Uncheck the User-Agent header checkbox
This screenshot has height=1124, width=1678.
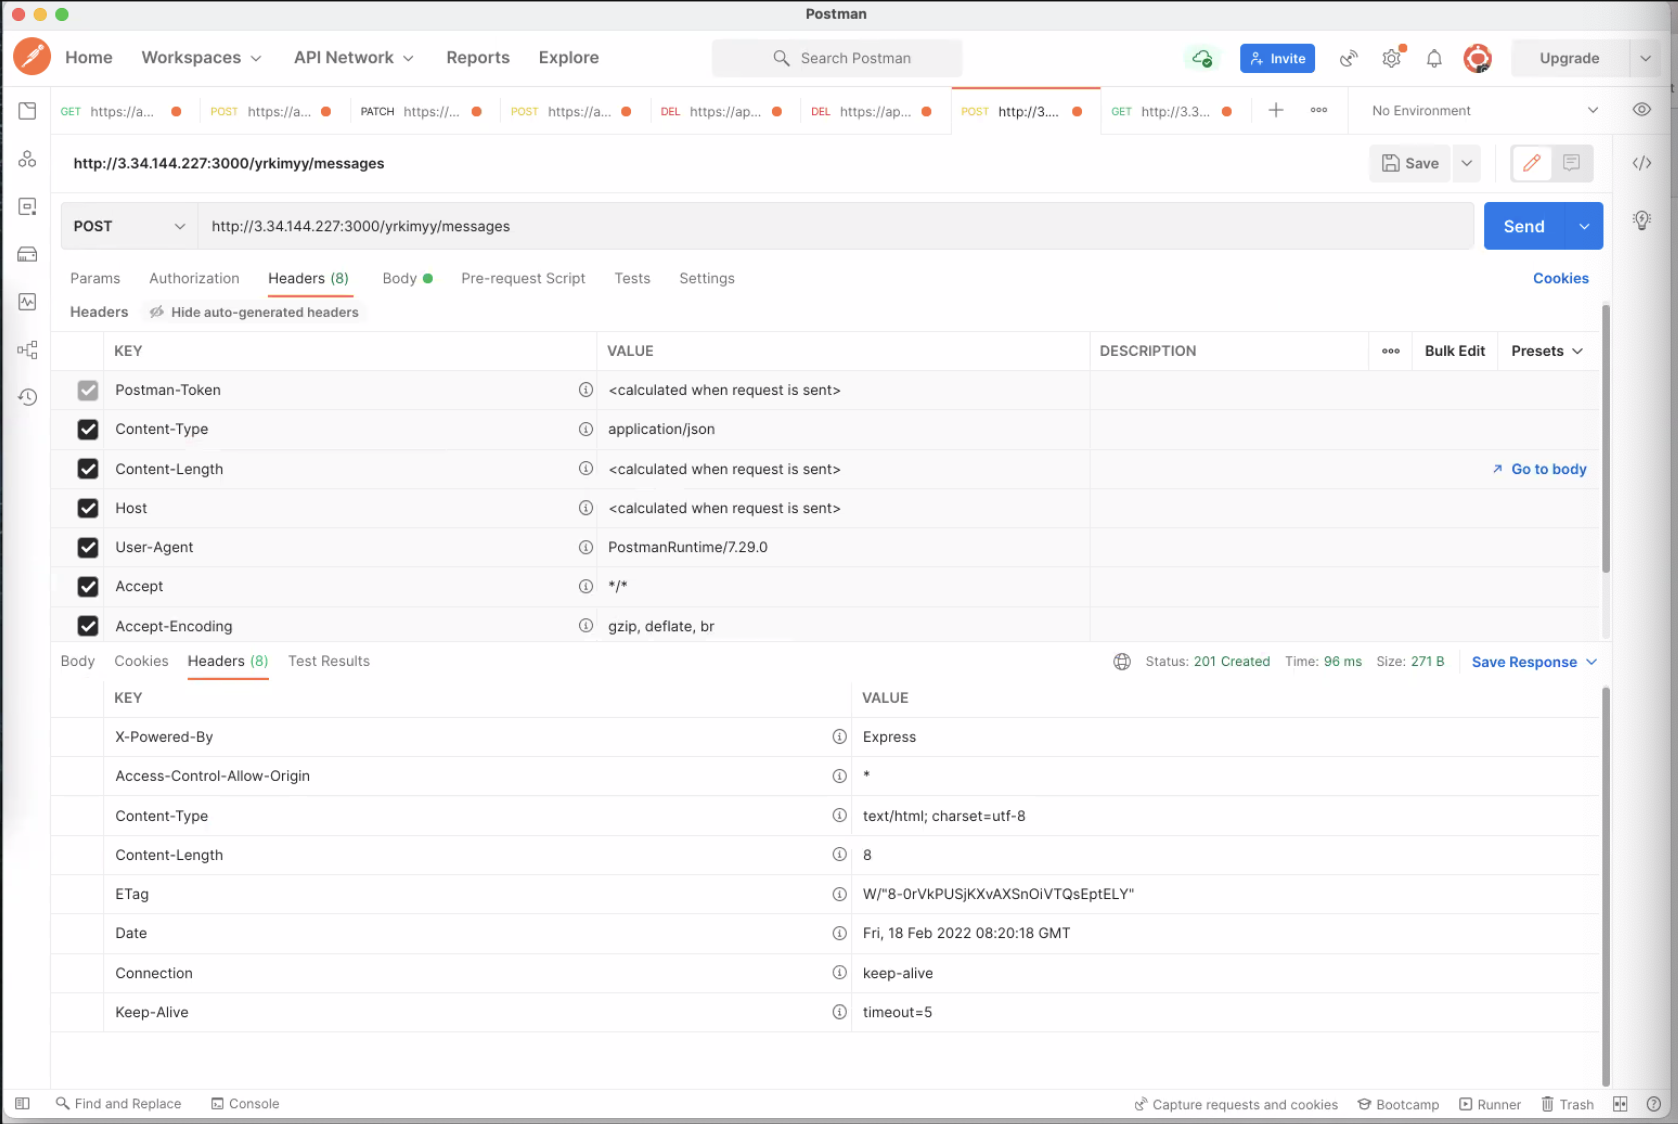pos(88,547)
